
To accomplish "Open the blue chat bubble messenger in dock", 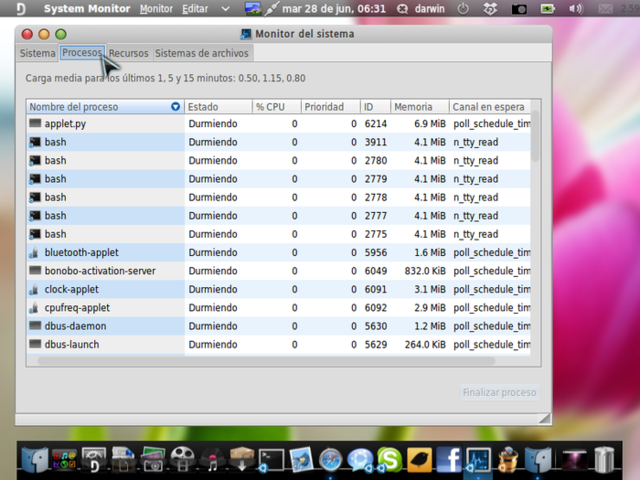I will pos(360,460).
